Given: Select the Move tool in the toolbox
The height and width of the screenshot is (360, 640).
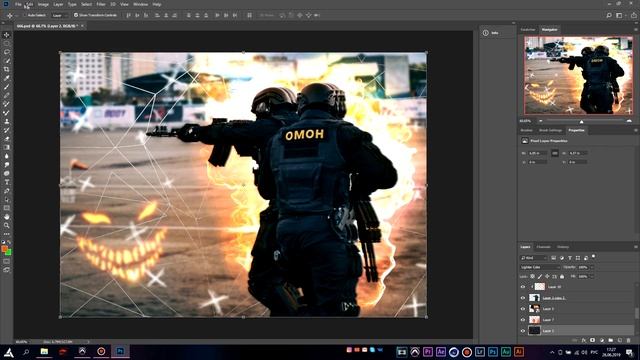Looking at the screenshot, I should tap(7, 35).
